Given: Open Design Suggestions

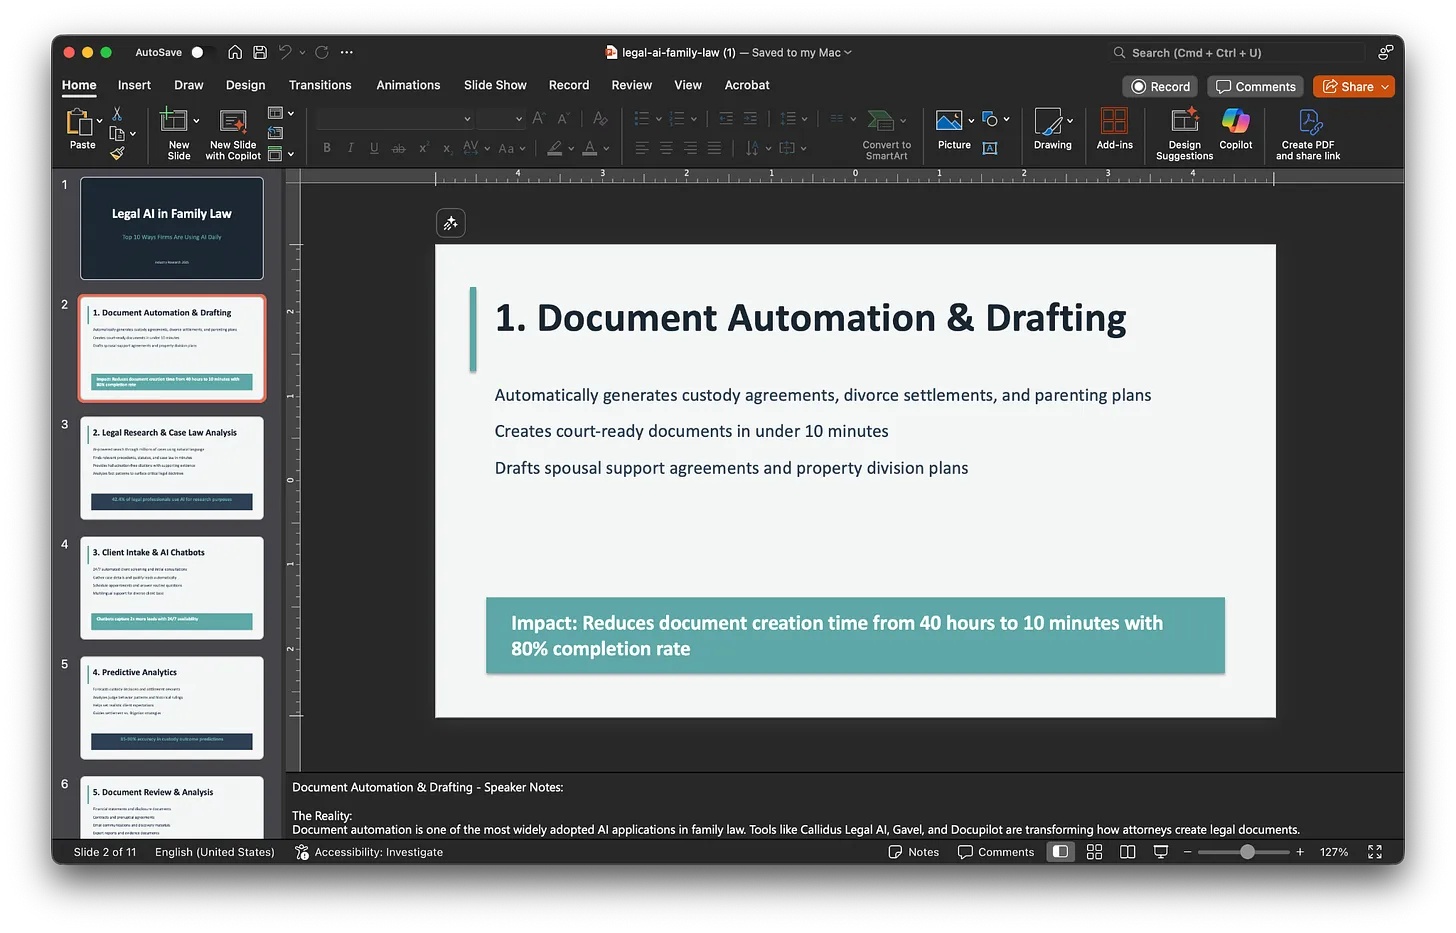Looking at the screenshot, I should coord(1184,123).
